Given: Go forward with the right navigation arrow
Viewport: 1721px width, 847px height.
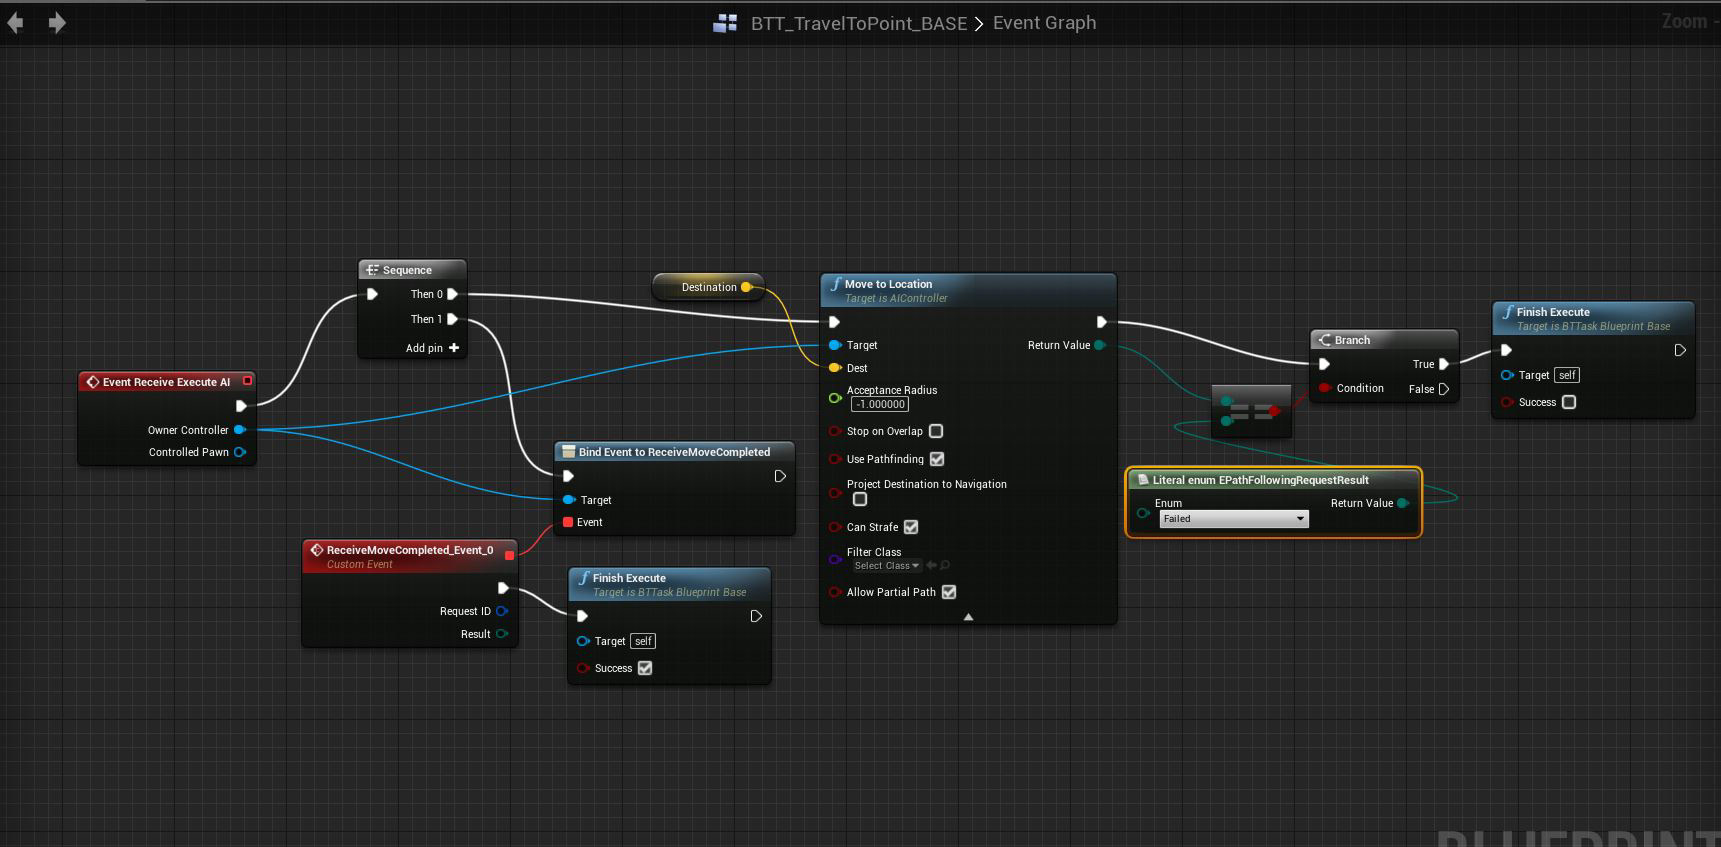Looking at the screenshot, I should 57,22.
